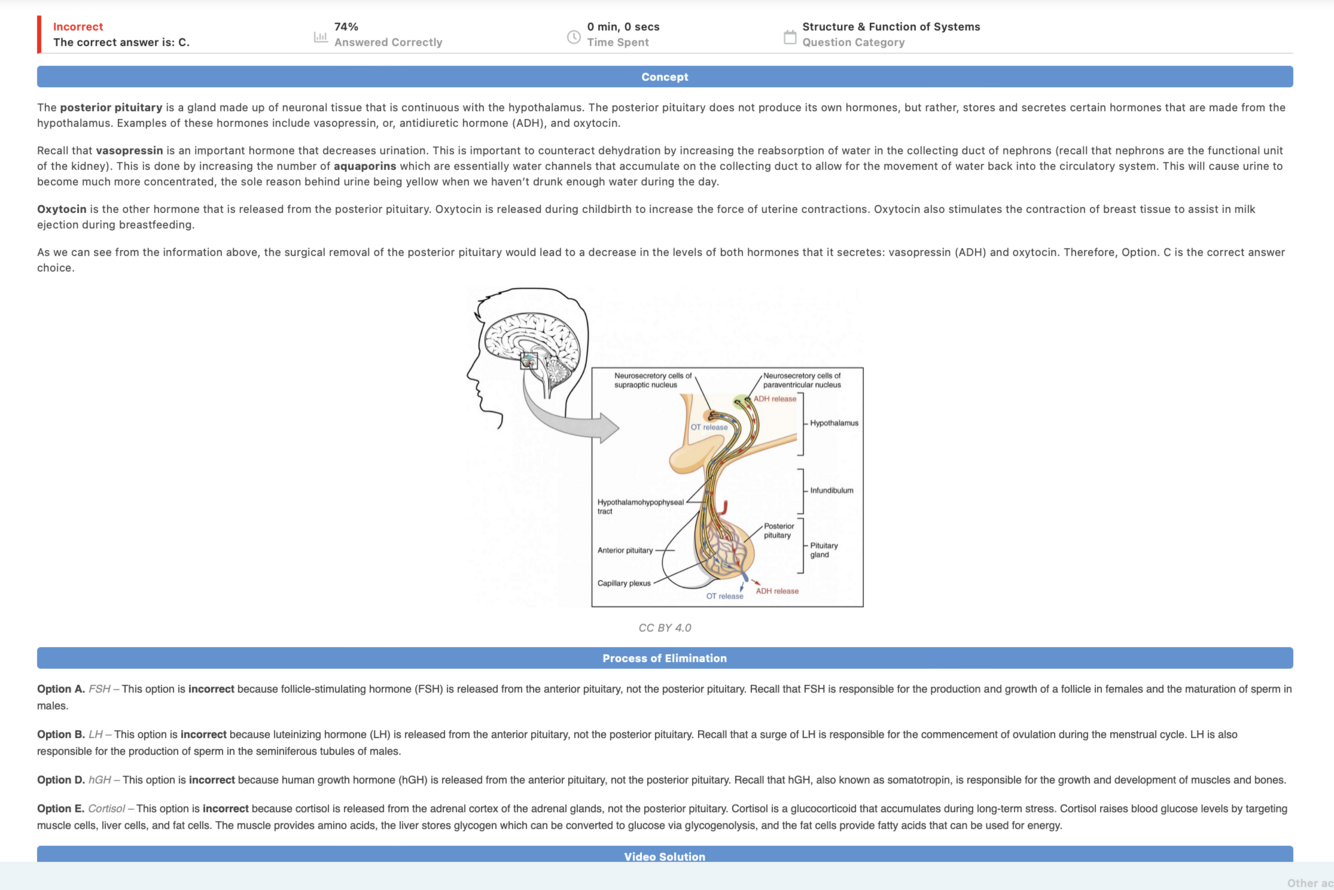
Task: Click the '74%' answered correctly value
Action: point(346,27)
